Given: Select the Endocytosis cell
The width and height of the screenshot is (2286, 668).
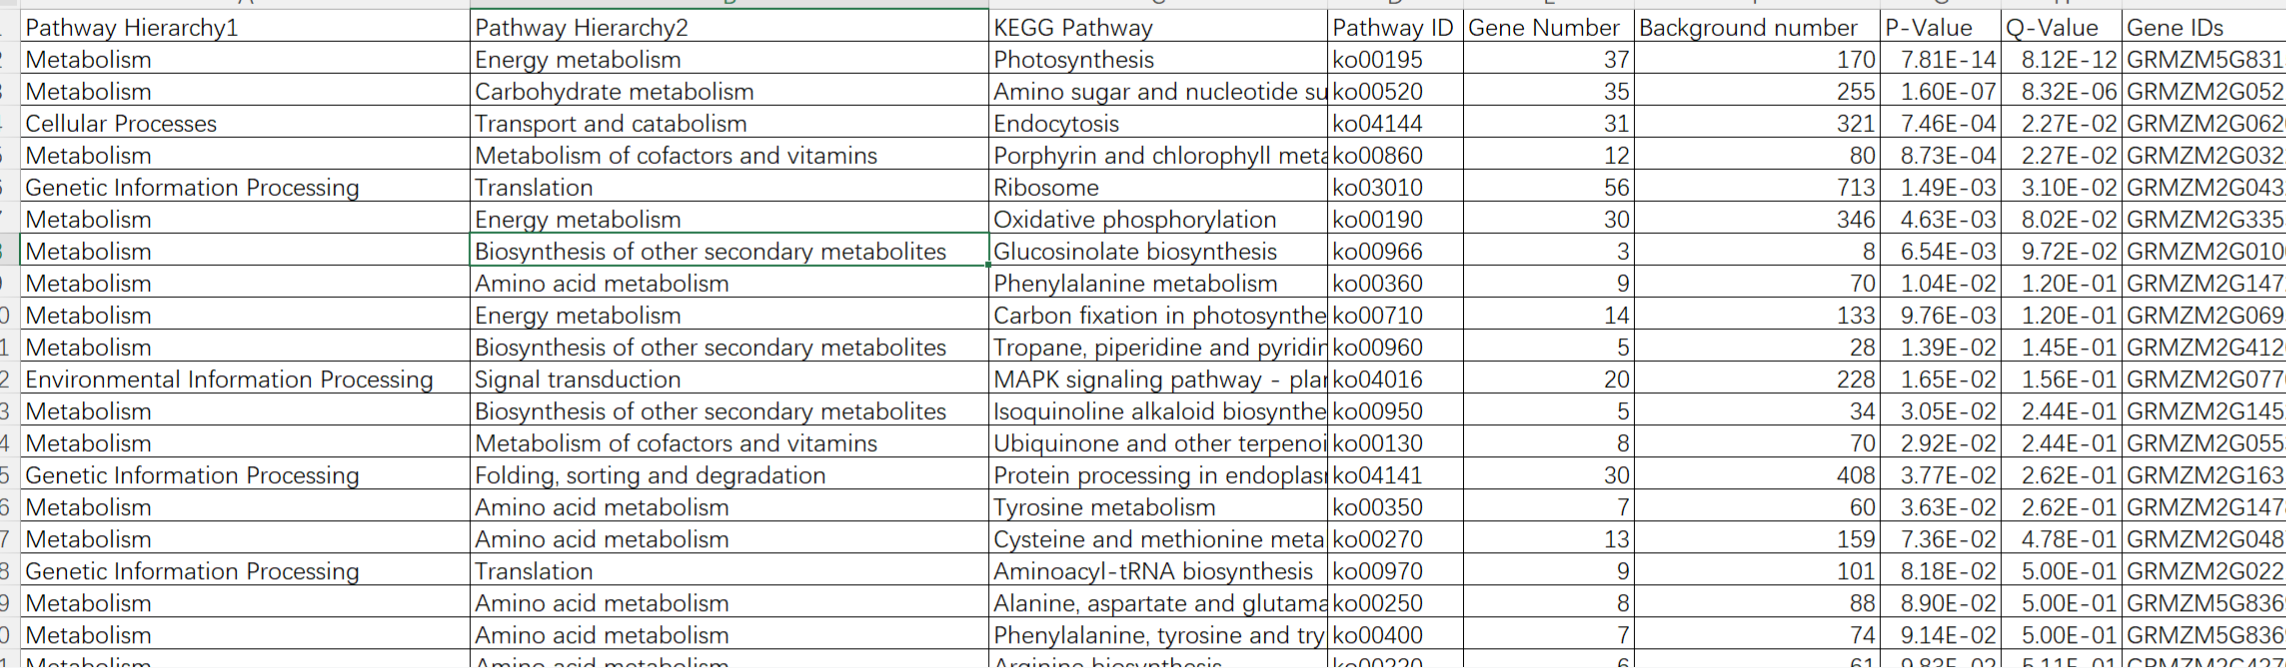Looking at the screenshot, I should 1158,124.
